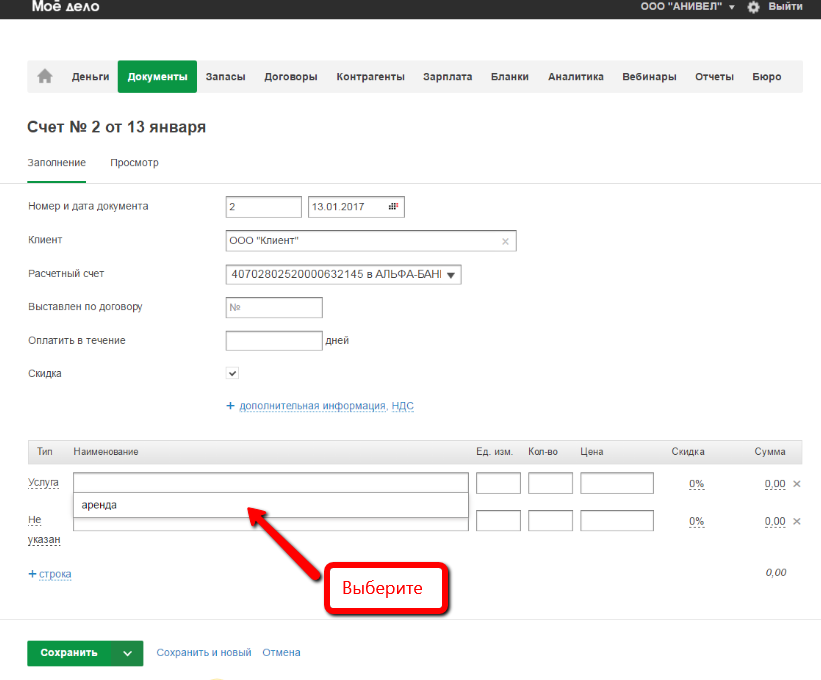Open Аналитика section
Viewport: 821px width, 680px height.
575,76
